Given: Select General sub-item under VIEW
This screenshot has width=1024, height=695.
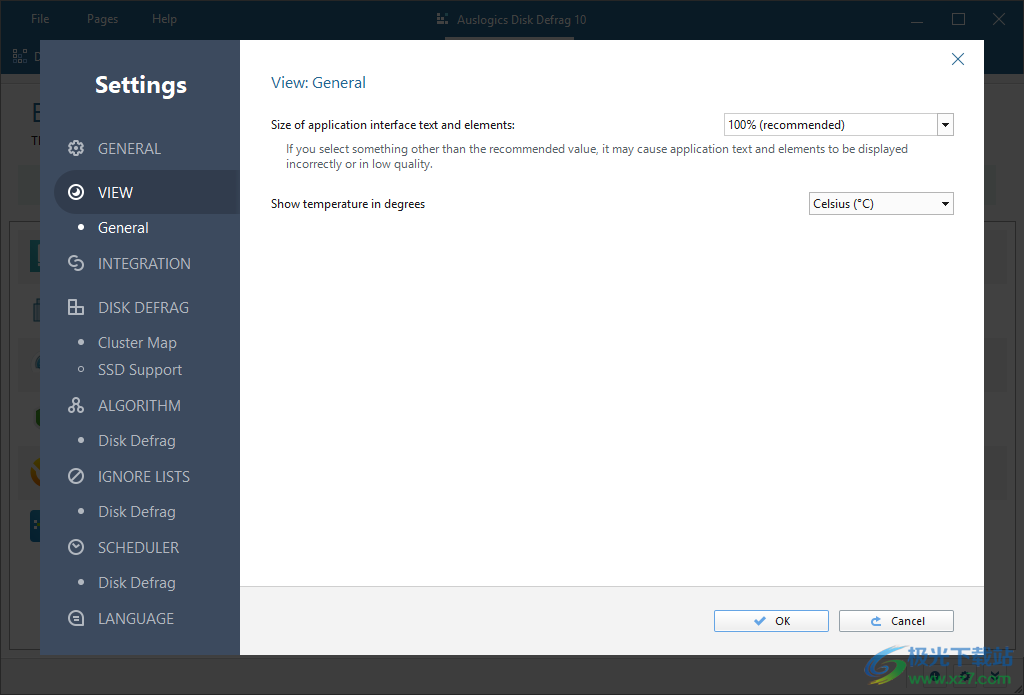Looking at the screenshot, I should pos(123,227).
